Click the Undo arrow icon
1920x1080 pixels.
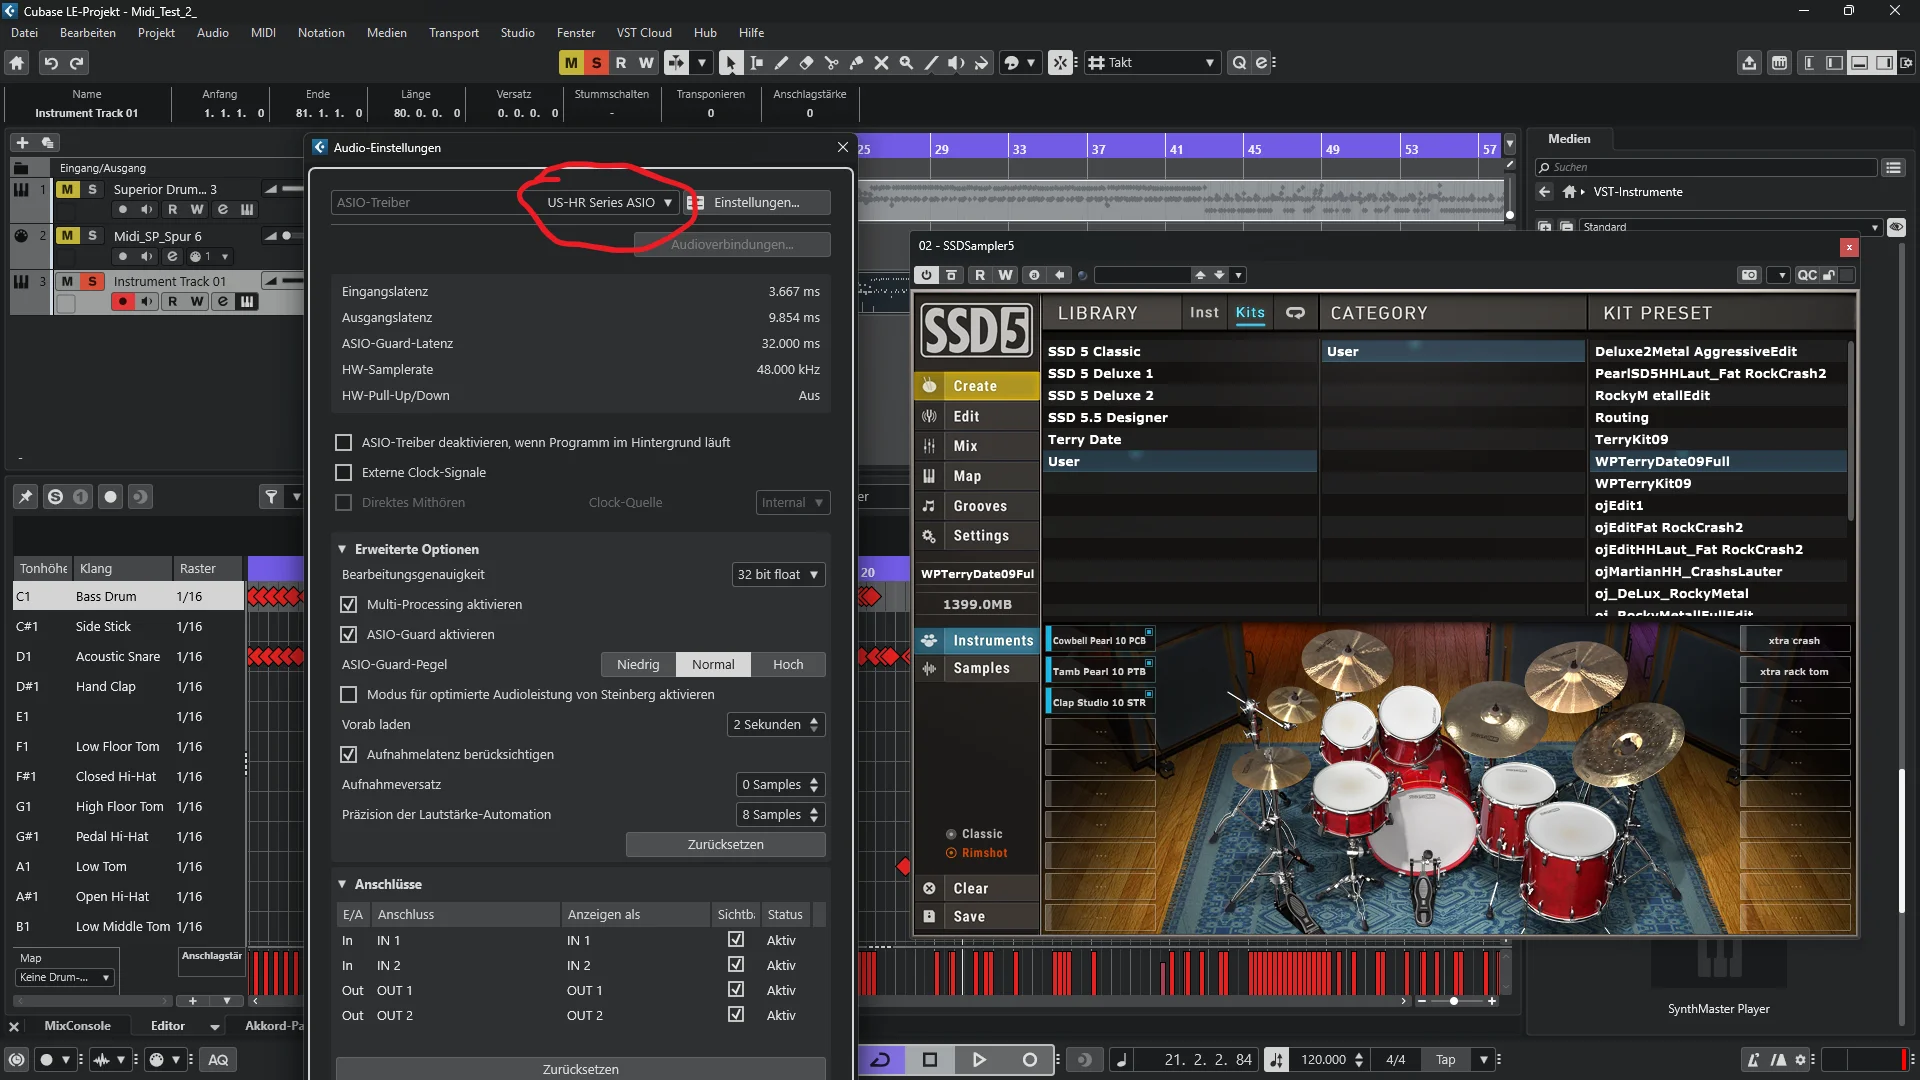(x=51, y=63)
